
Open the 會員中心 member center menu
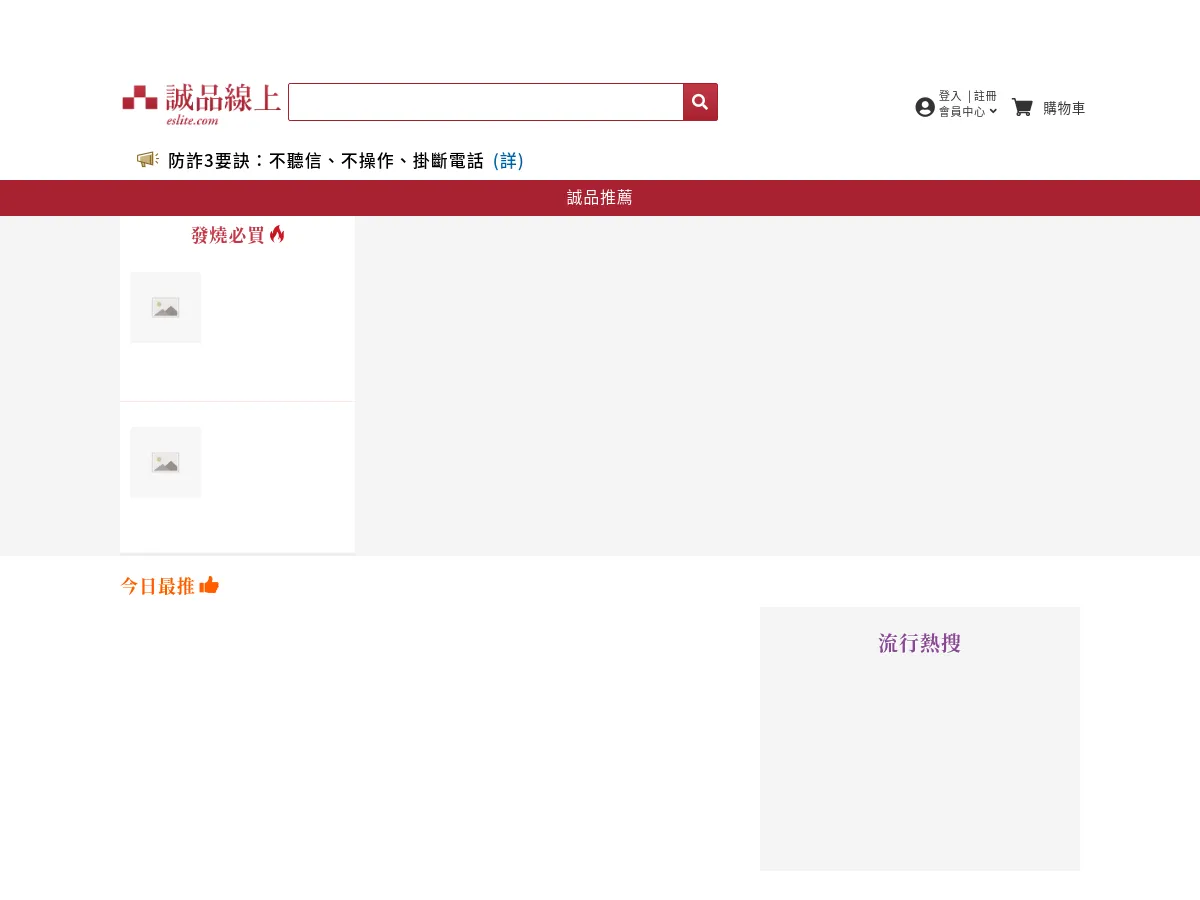click(x=962, y=111)
